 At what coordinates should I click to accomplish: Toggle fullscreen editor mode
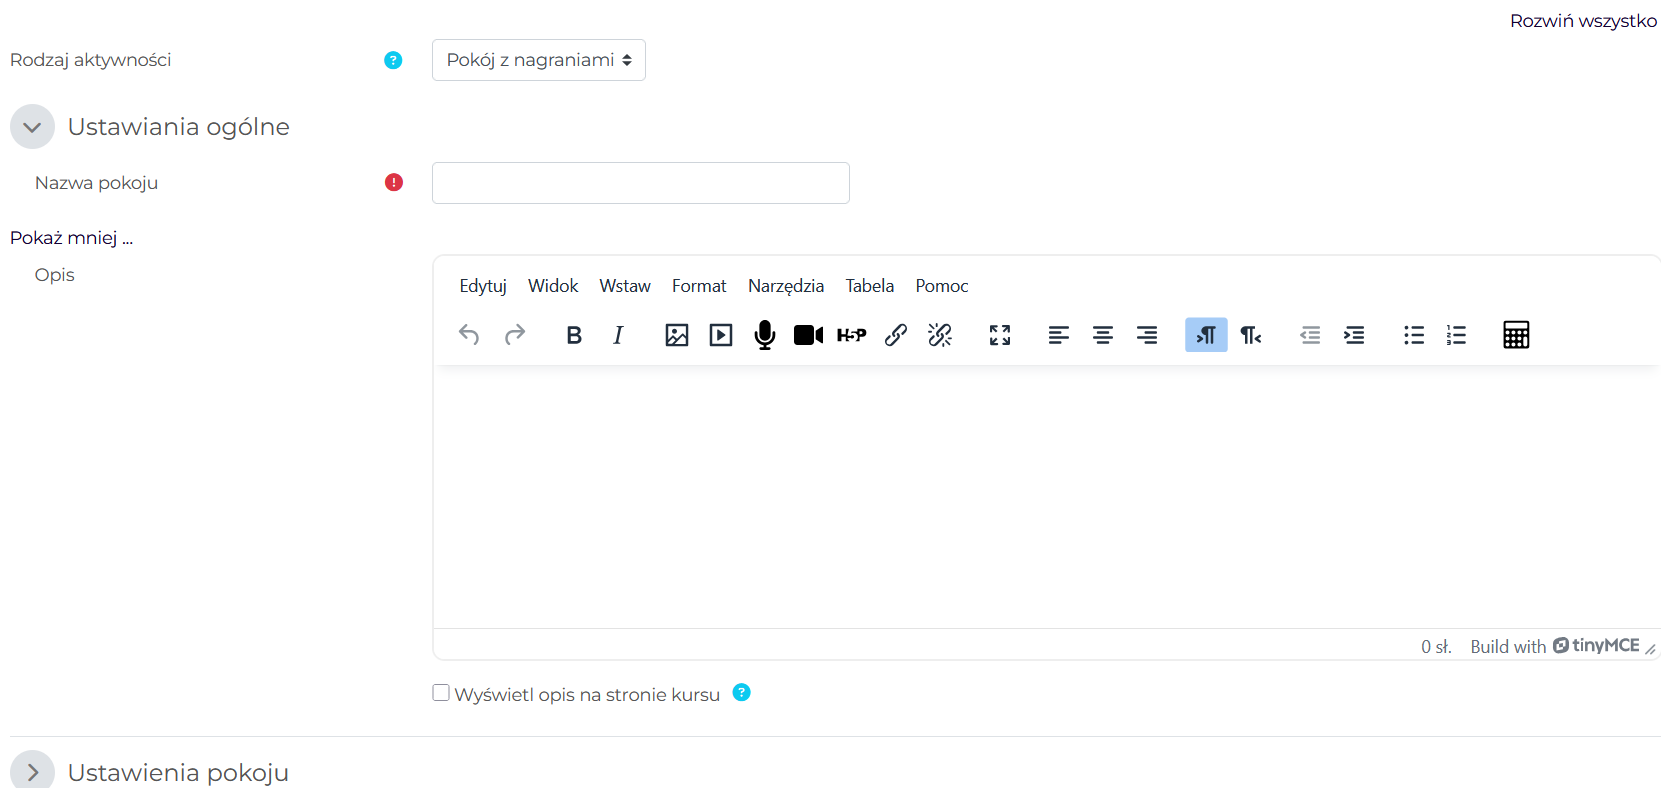(x=1000, y=335)
